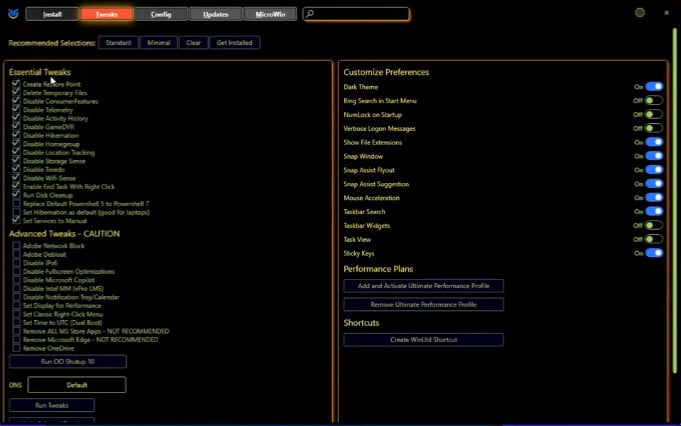Toggle Disable Homegroup checkbox
681x426 pixels.
tap(16, 144)
